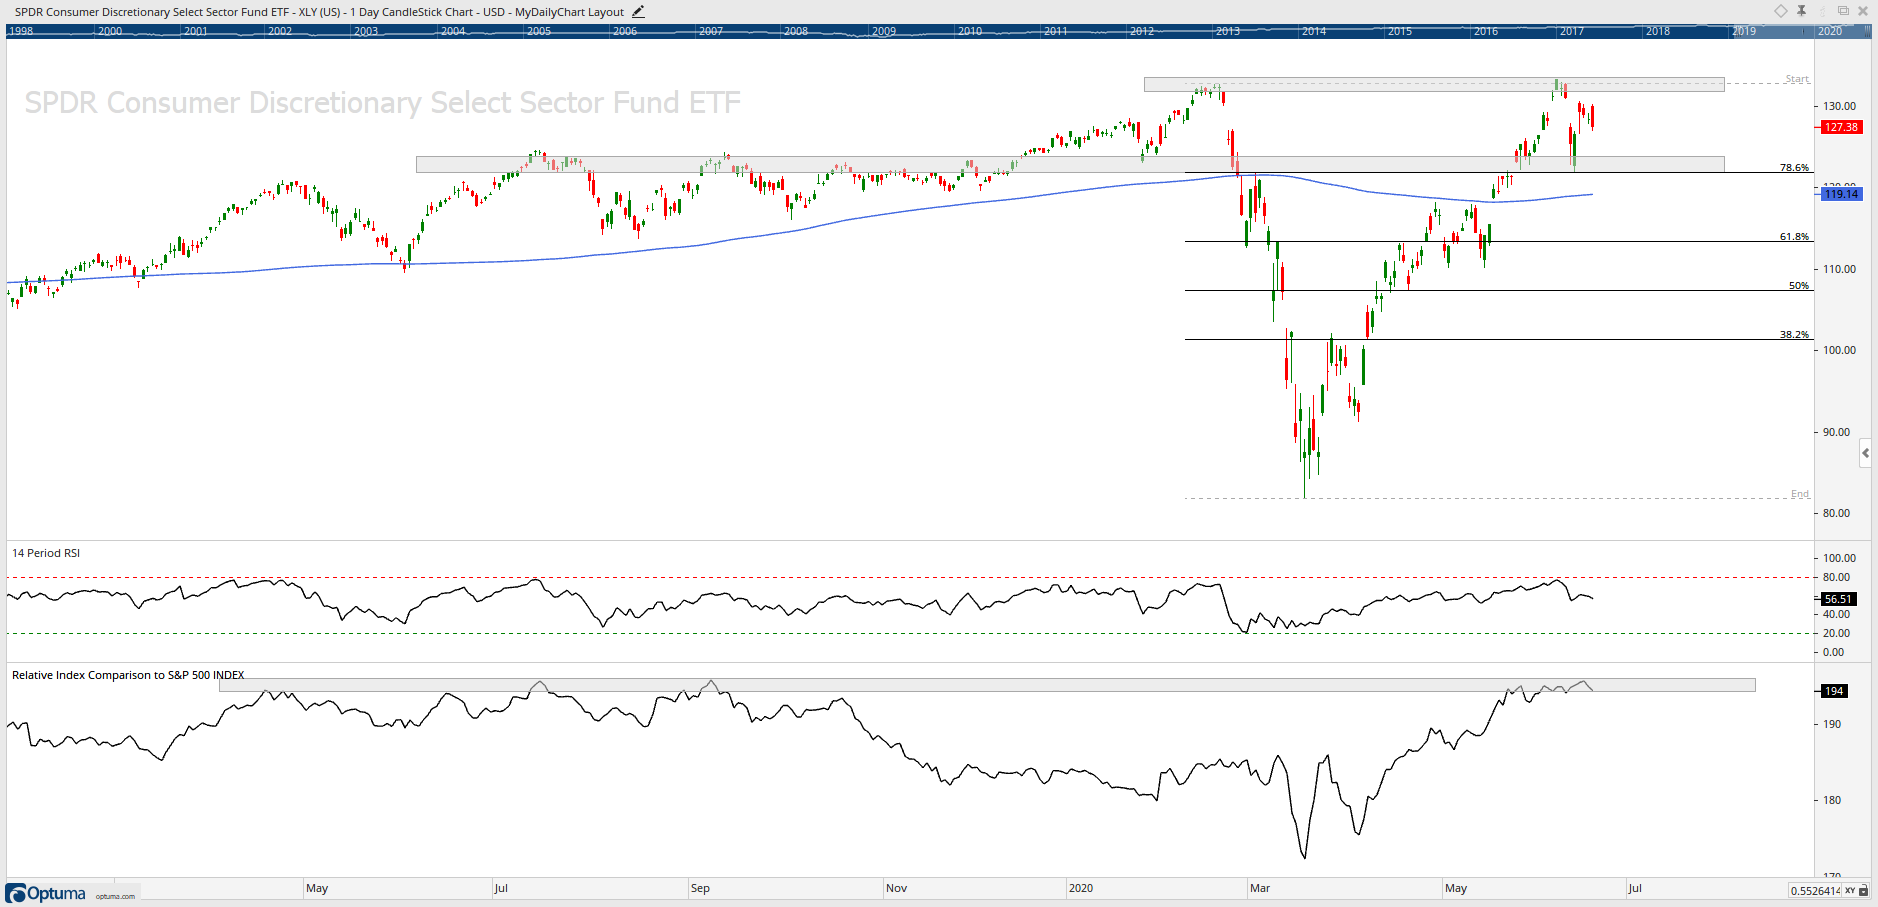The width and height of the screenshot is (1878, 907).
Task: Click the chart title text in header
Action: pos(319,12)
